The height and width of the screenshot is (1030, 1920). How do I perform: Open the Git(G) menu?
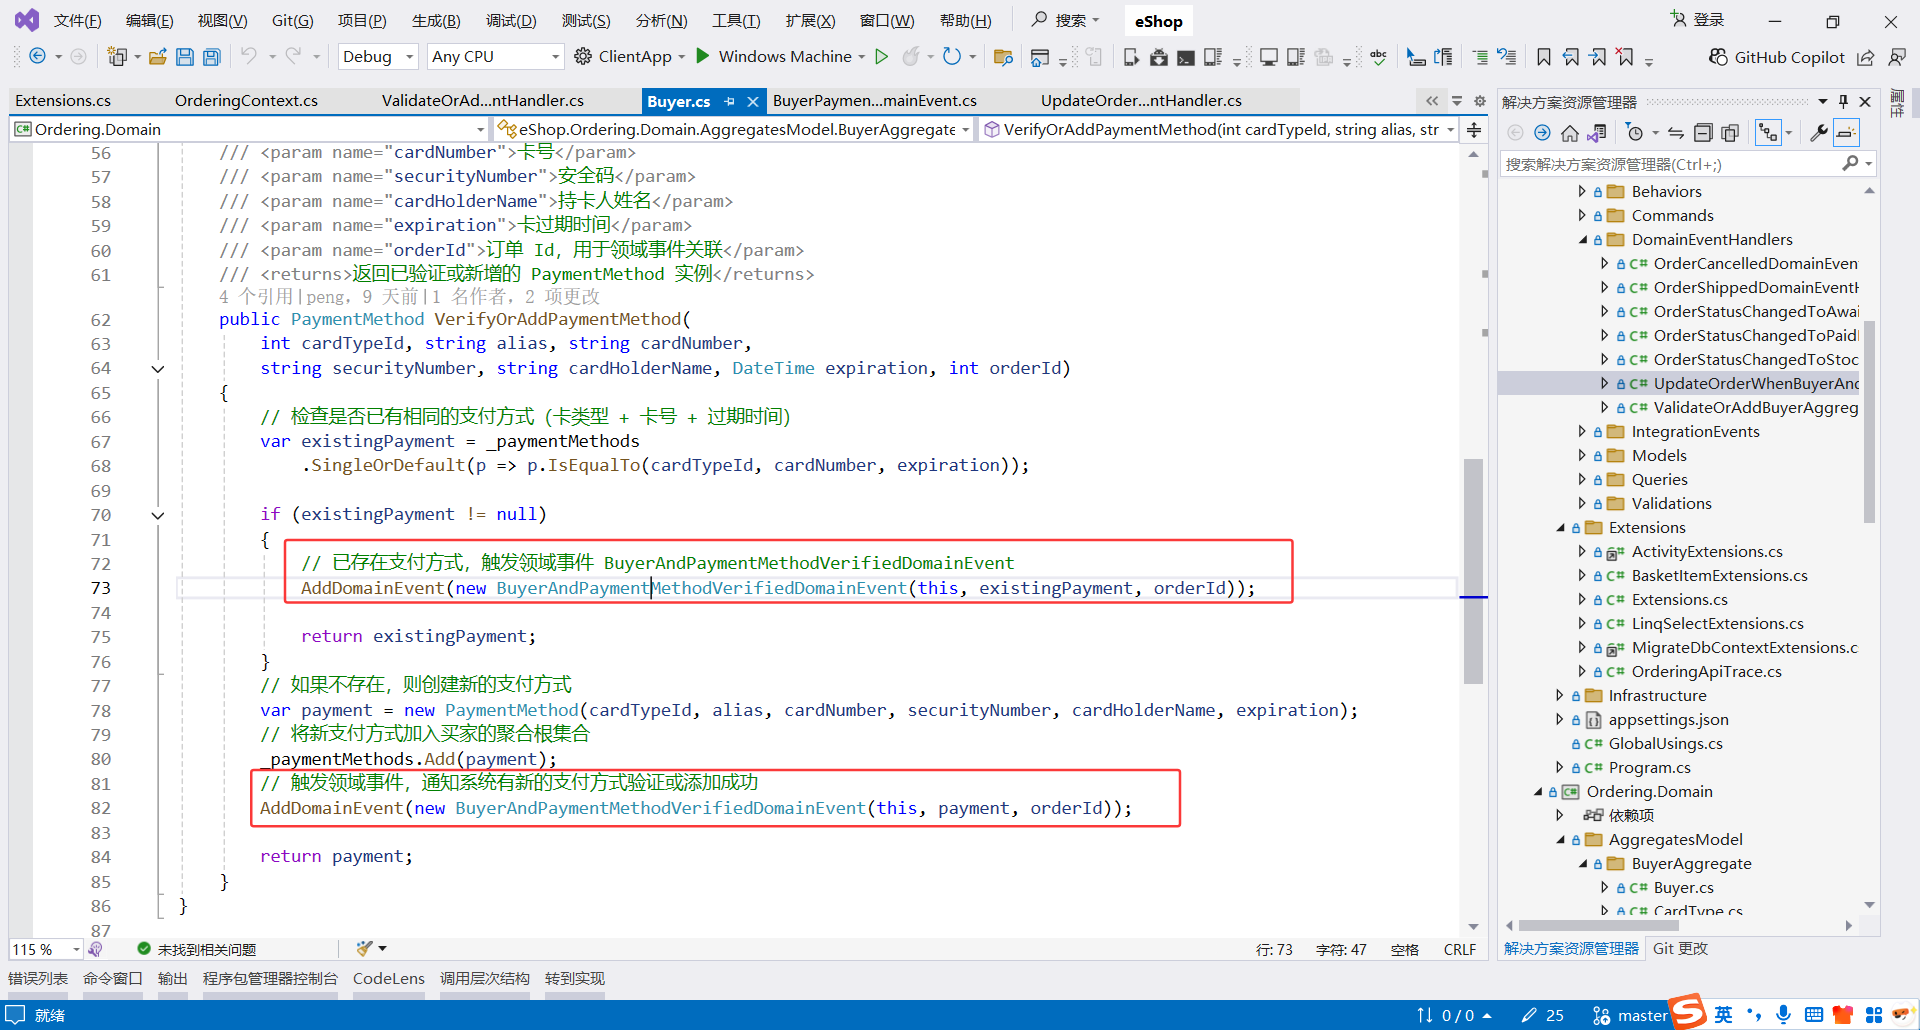click(292, 21)
